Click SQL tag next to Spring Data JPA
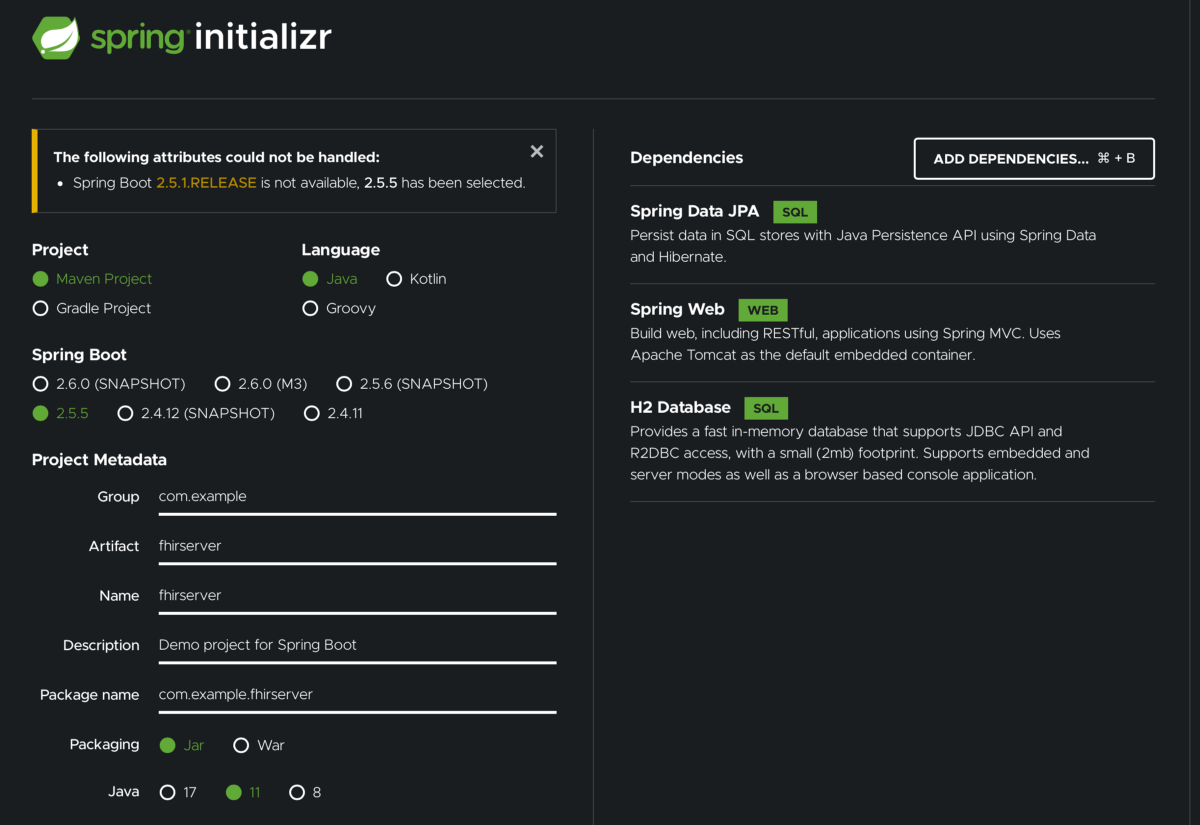Viewport: 1200px width, 825px height. (795, 212)
